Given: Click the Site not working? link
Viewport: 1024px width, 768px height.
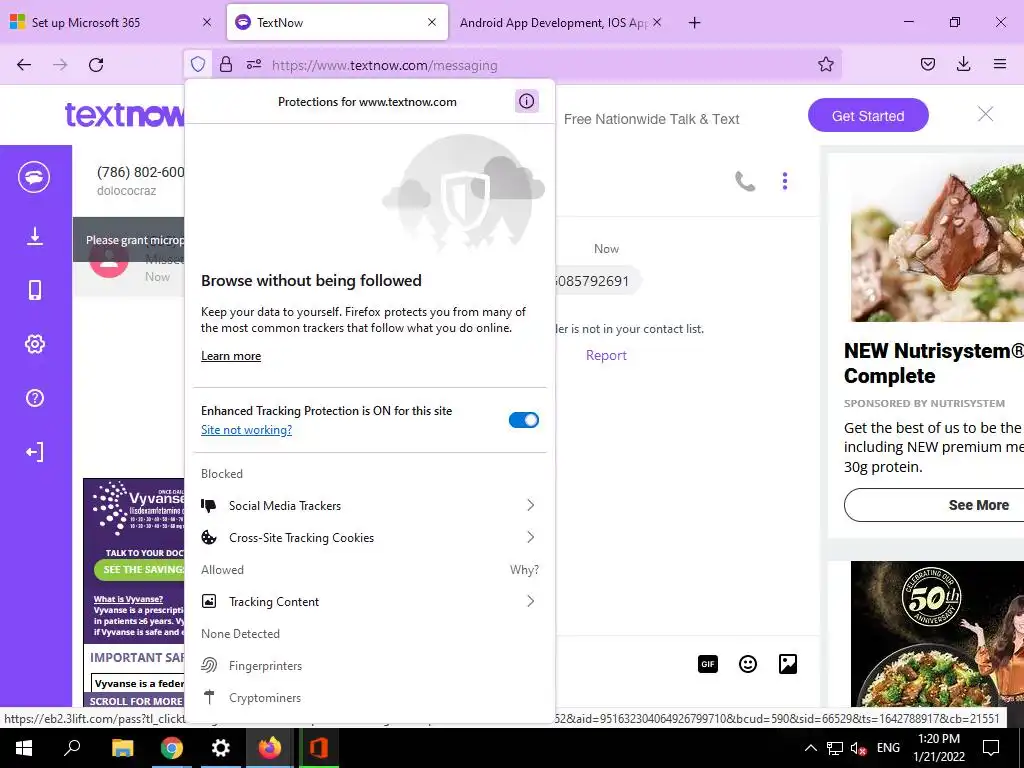Looking at the screenshot, I should [246, 430].
